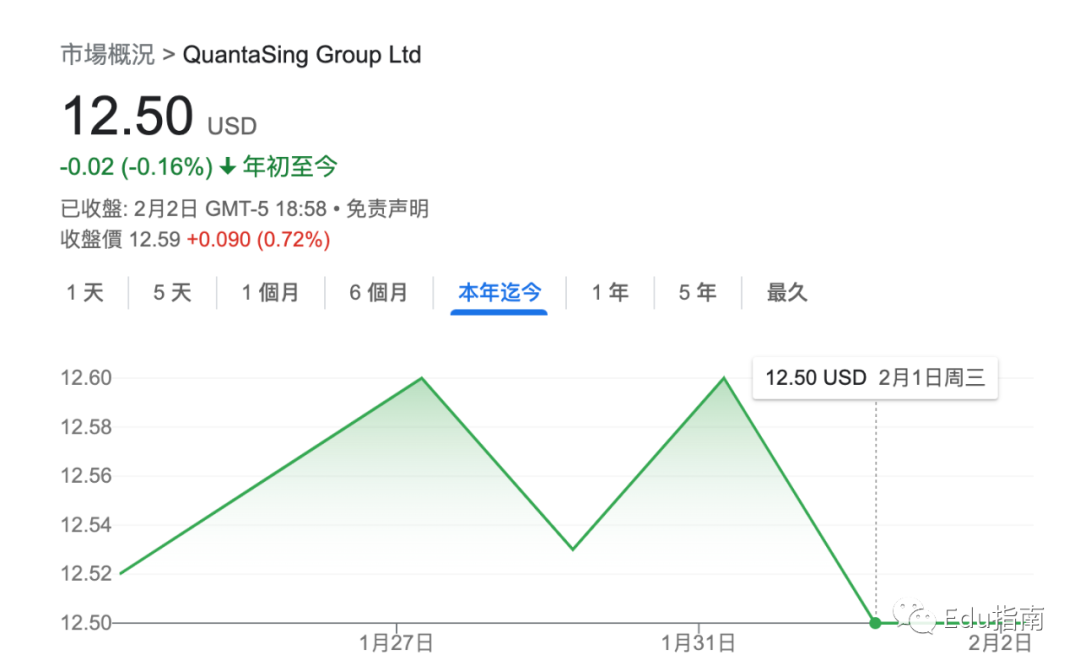Open the 5年 chart tab

[697, 293]
